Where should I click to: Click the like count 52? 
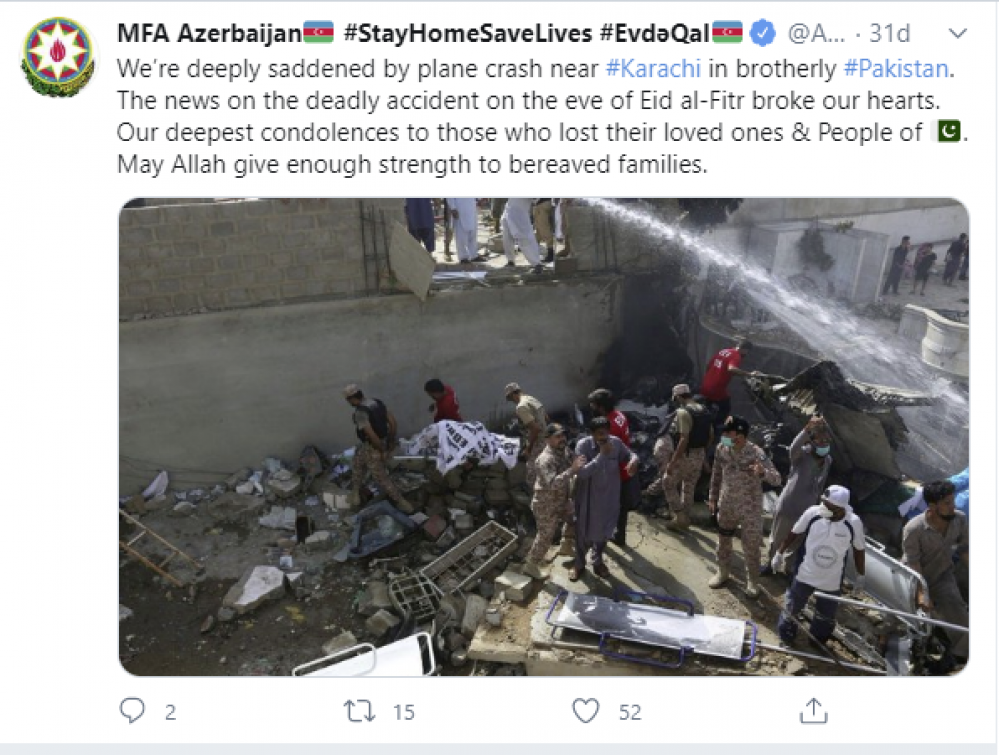[630, 712]
